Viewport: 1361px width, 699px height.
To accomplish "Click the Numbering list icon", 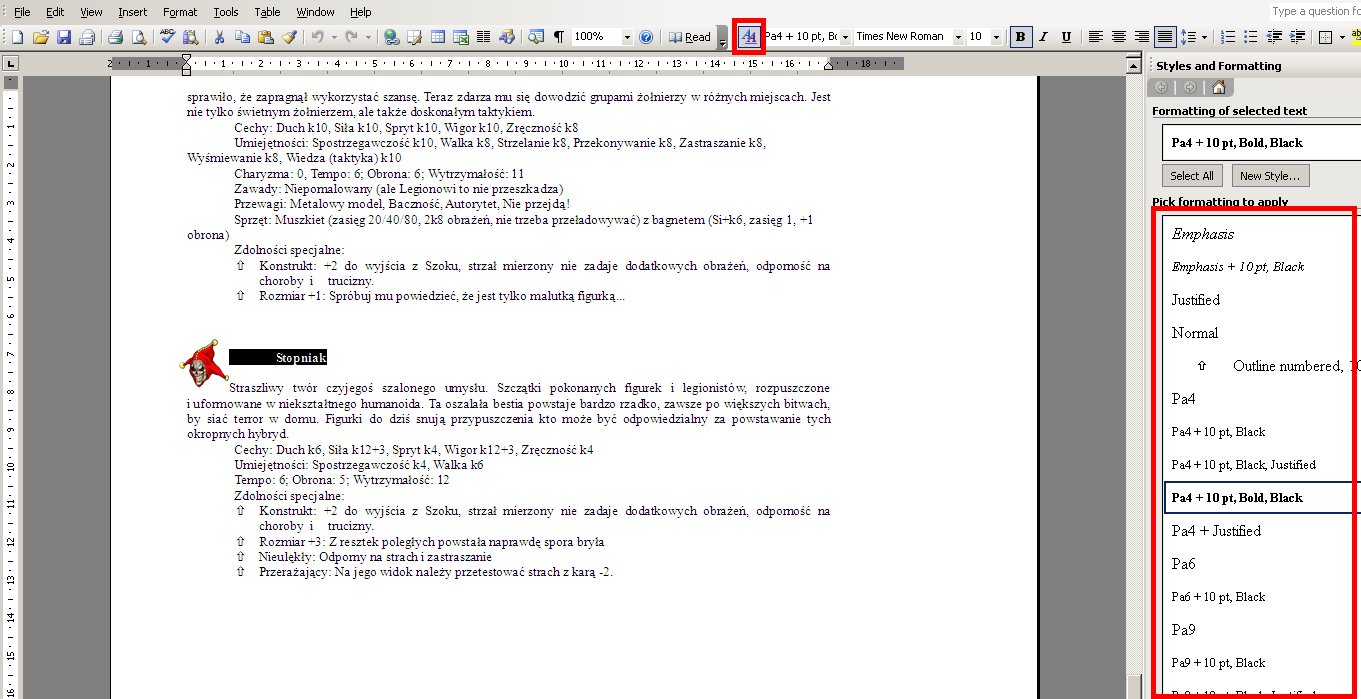I will point(1229,37).
